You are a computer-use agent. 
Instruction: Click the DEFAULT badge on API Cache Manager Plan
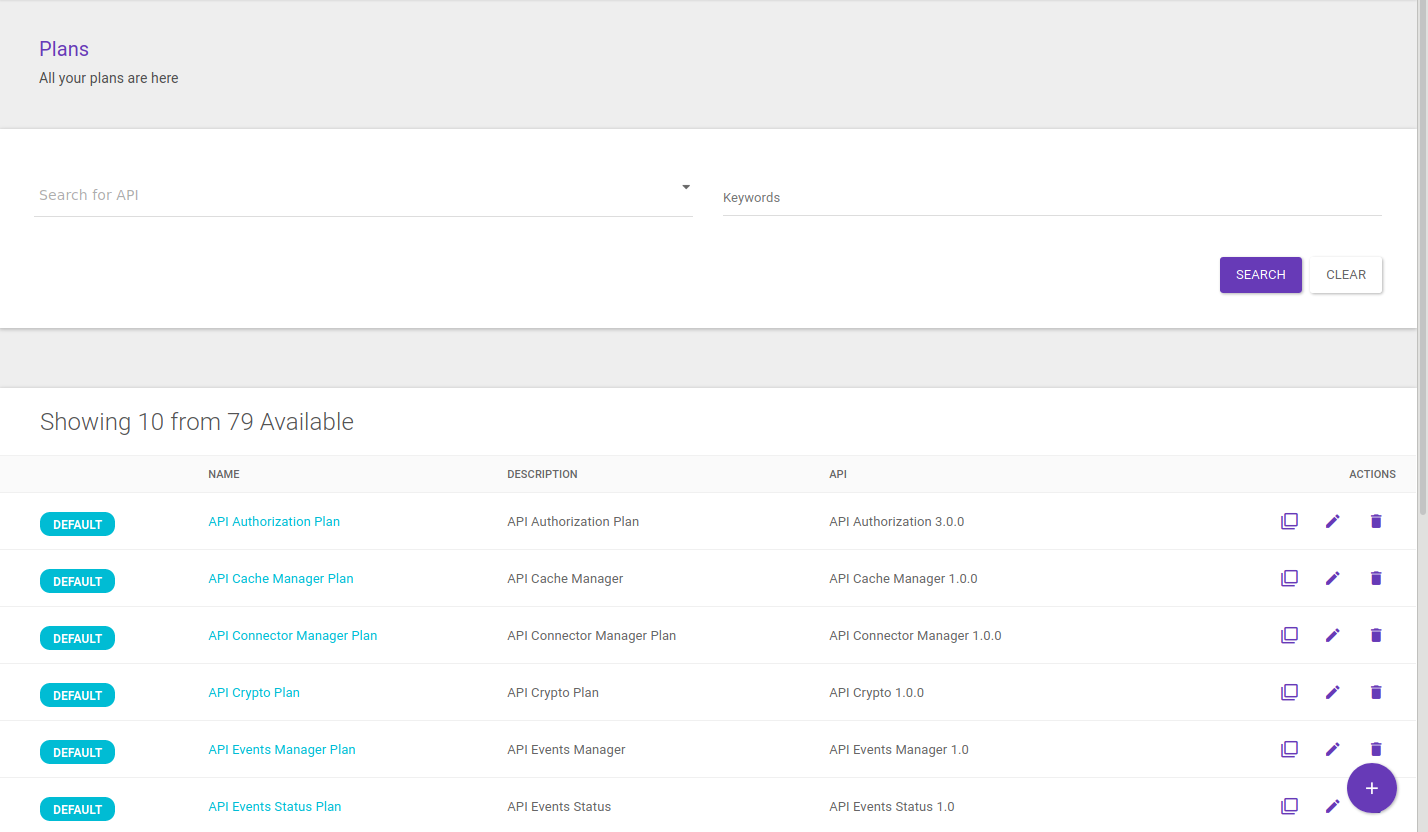pyautogui.click(x=77, y=581)
